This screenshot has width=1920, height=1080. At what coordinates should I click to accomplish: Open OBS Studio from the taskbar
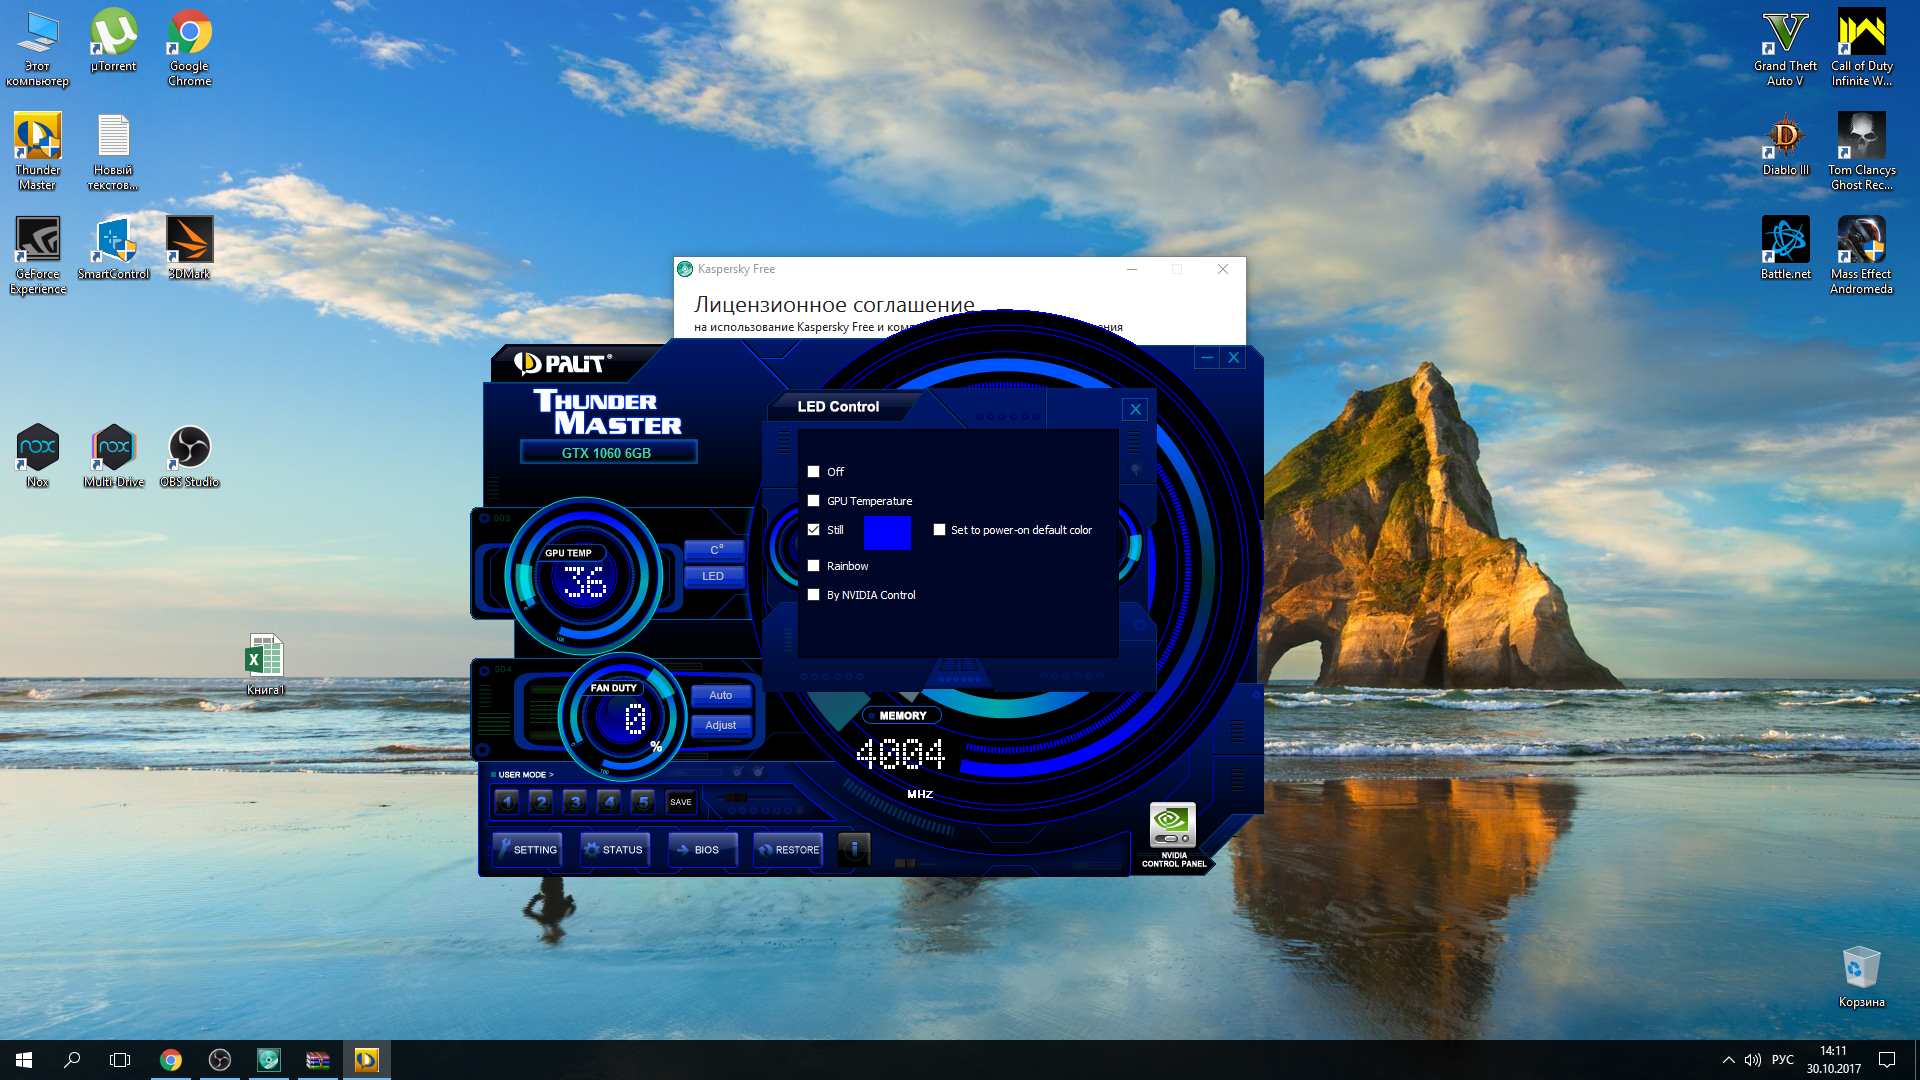220,1060
